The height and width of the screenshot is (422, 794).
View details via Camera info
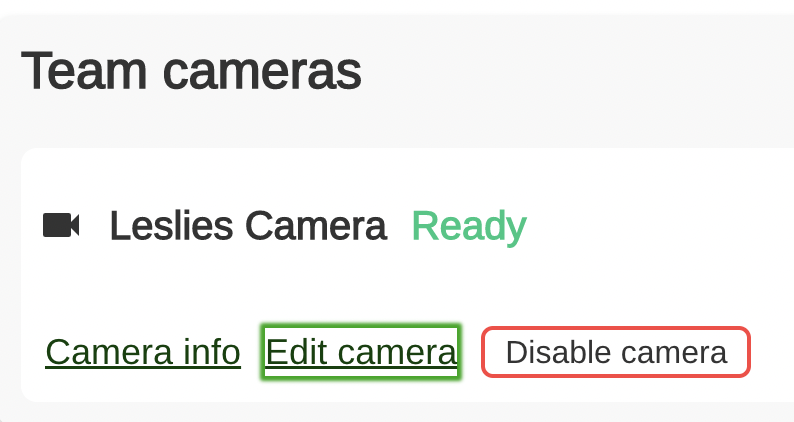(x=143, y=352)
